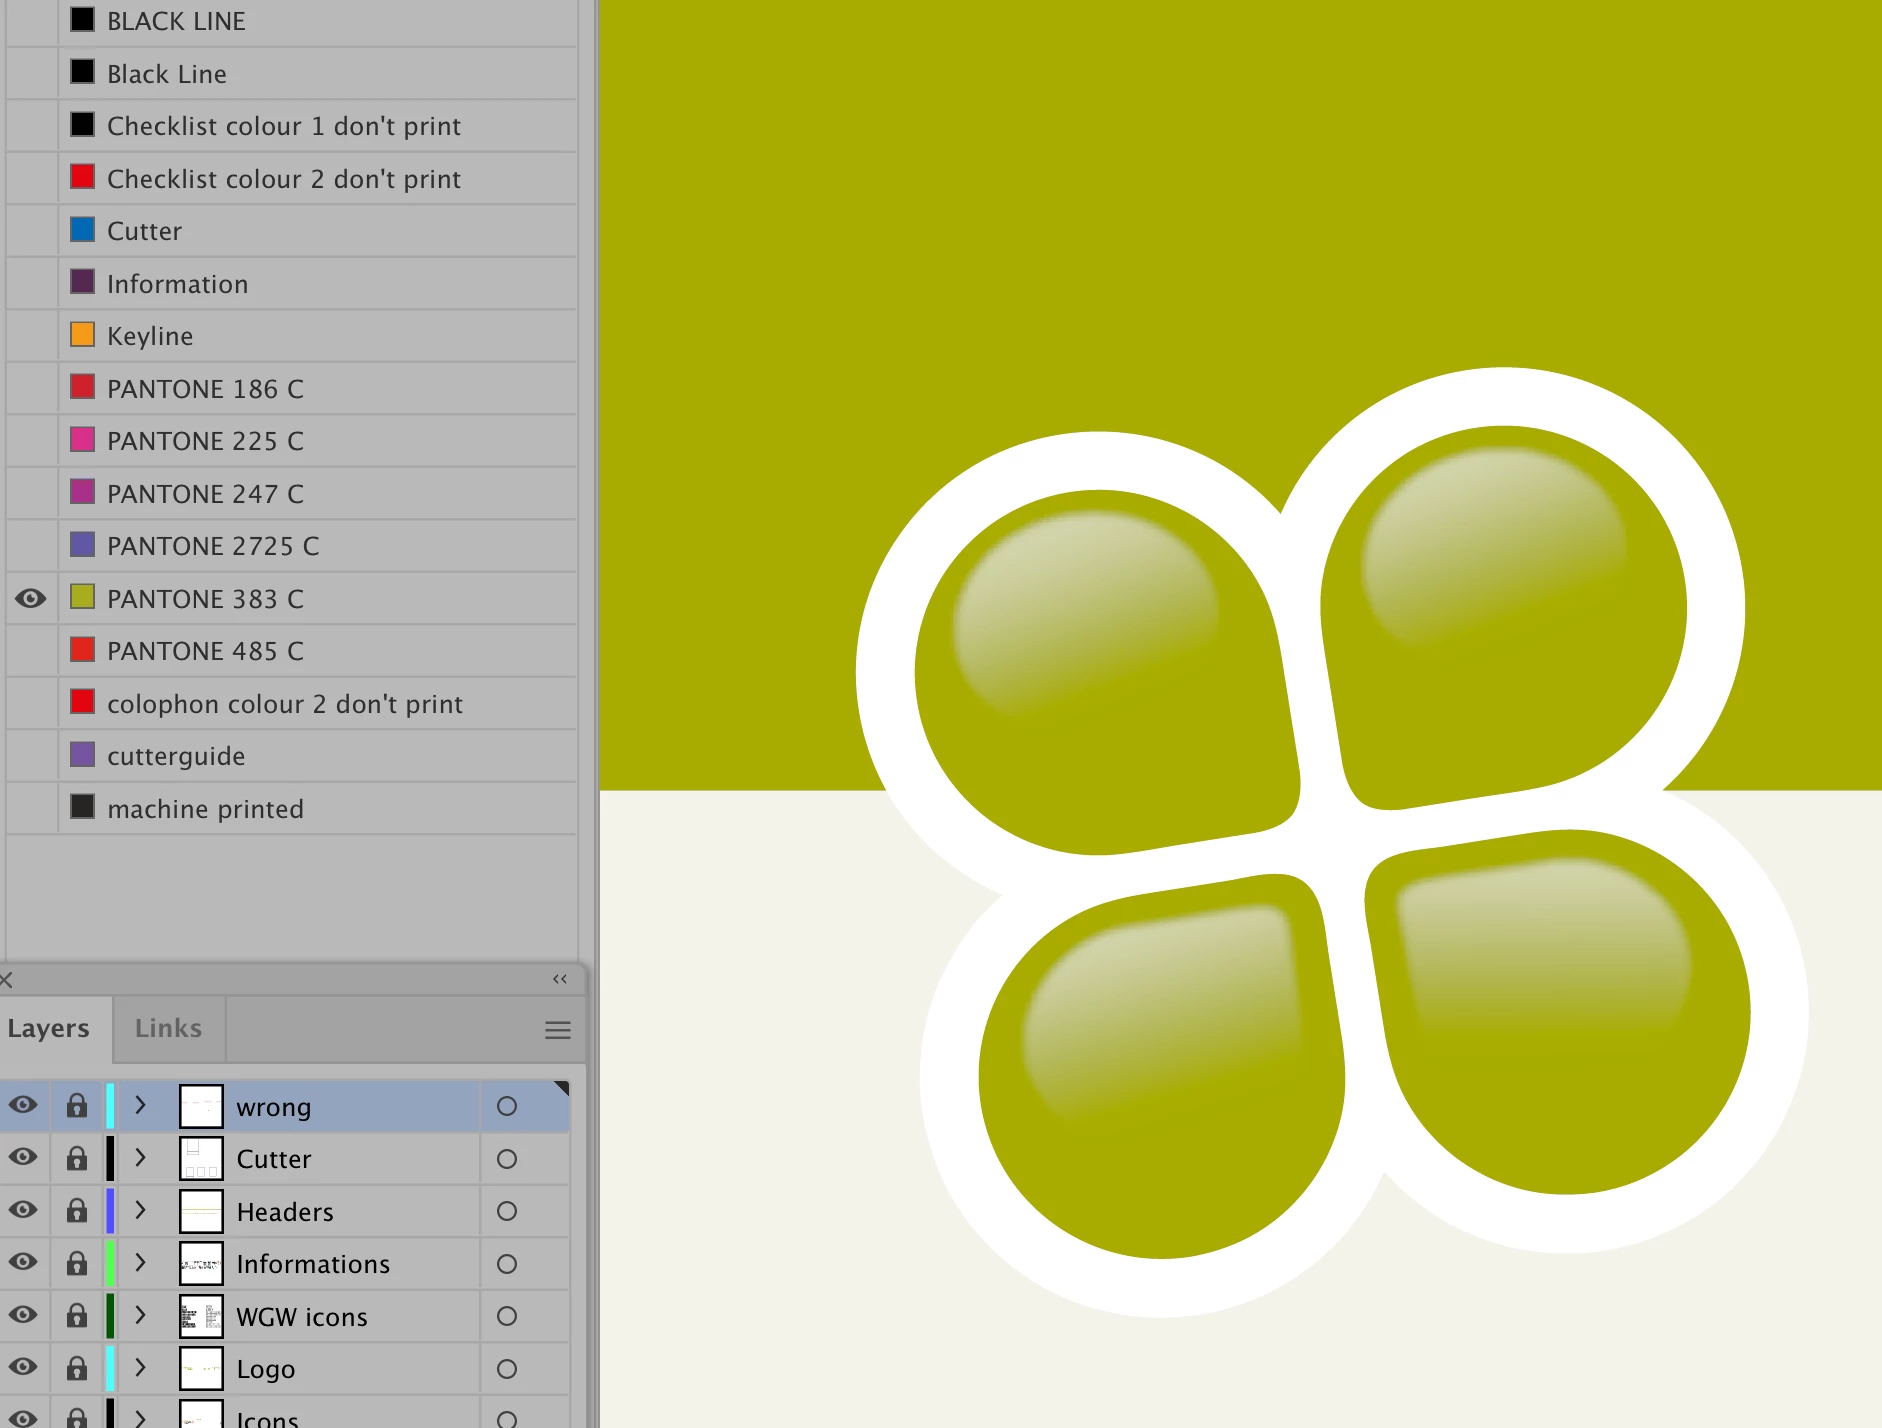
Task: Expand the Icons layer
Action: 141,1418
